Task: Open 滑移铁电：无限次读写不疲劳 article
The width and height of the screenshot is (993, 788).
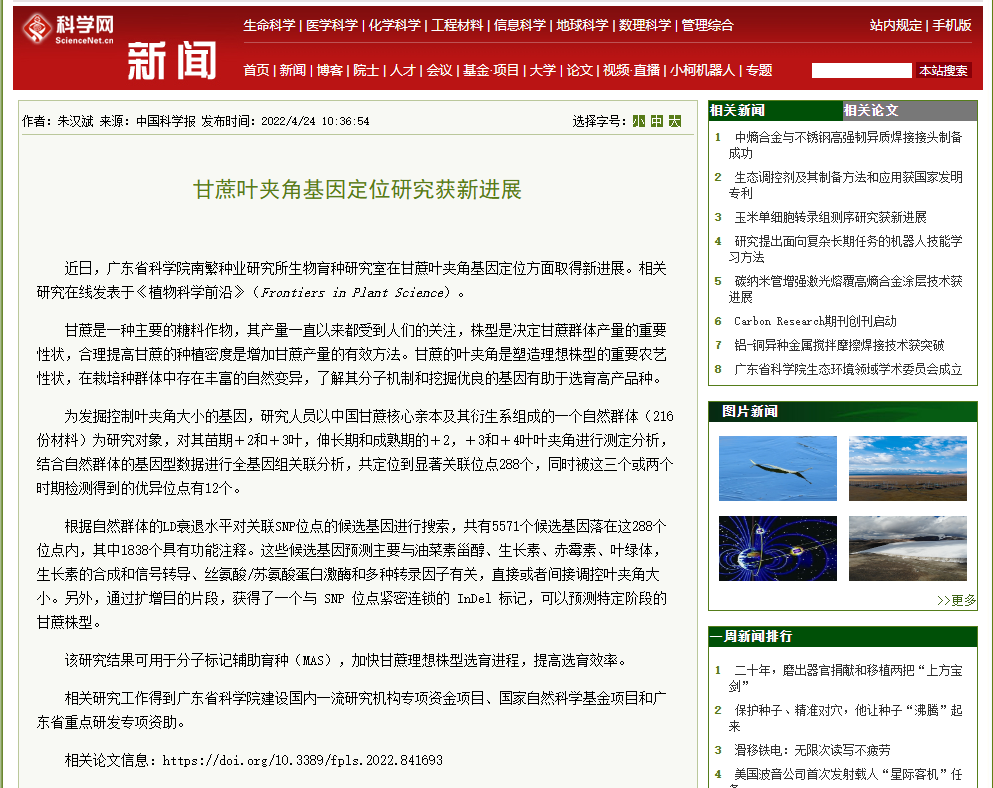Action: pos(812,750)
